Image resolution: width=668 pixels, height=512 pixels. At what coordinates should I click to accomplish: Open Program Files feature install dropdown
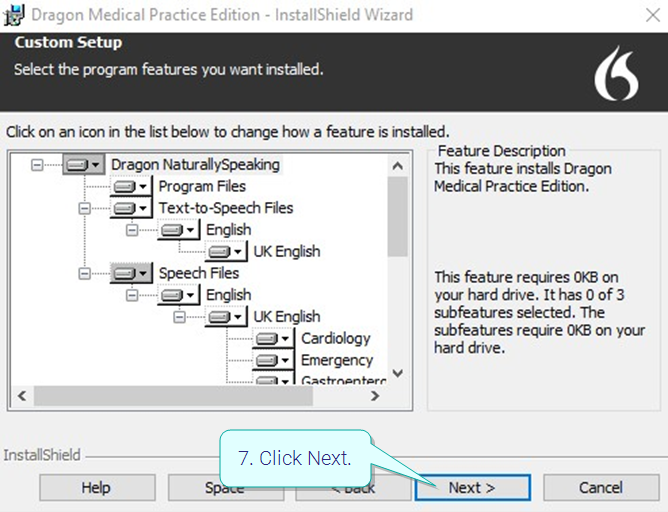(131, 186)
